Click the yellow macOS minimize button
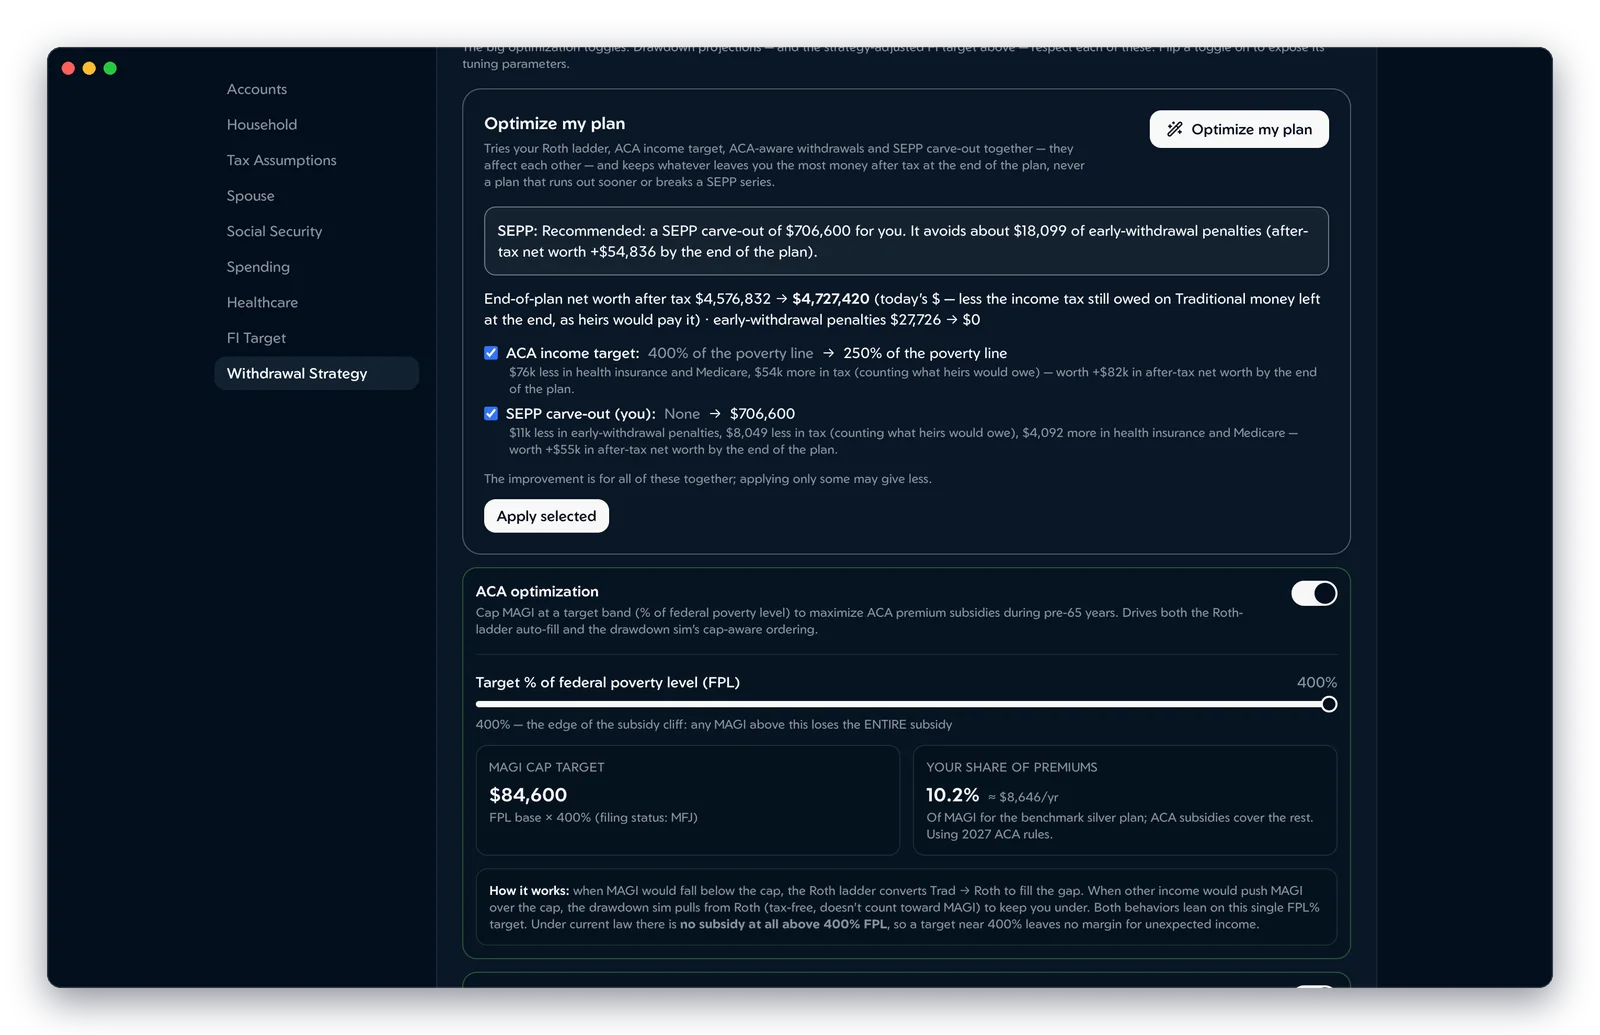This screenshot has width=1600, height=1035. click(x=89, y=68)
